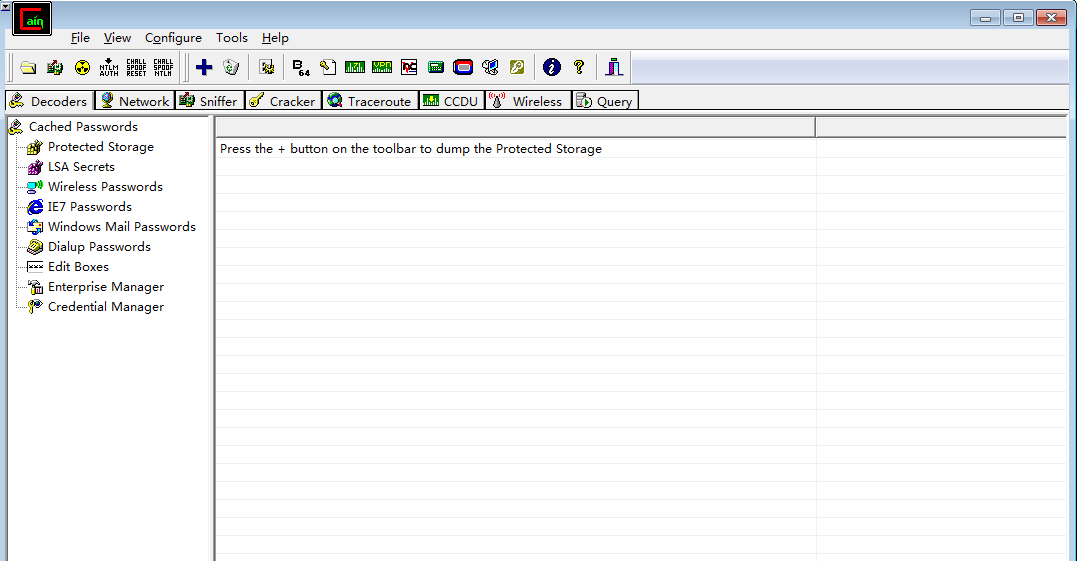Viewport: 1077px width, 561px height.
Task: Switch to the Decoders tab
Action: pos(49,101)
